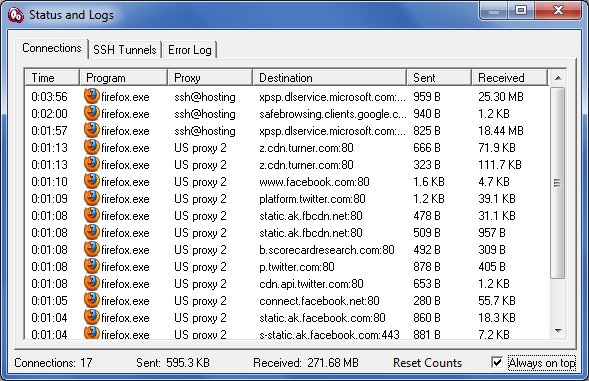Click the Received: 271.68 MB status text
This screenshot has height=381, width=589.
tap(306, 363)
